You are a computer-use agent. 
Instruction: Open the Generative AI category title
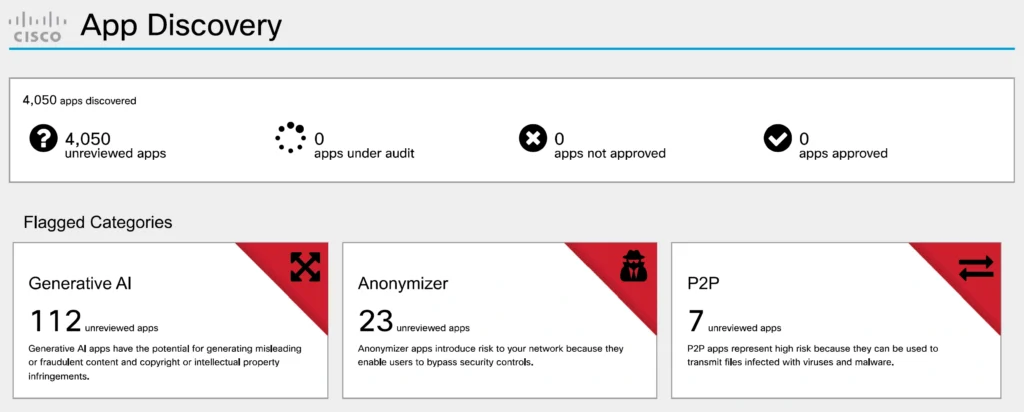point(80,283)
